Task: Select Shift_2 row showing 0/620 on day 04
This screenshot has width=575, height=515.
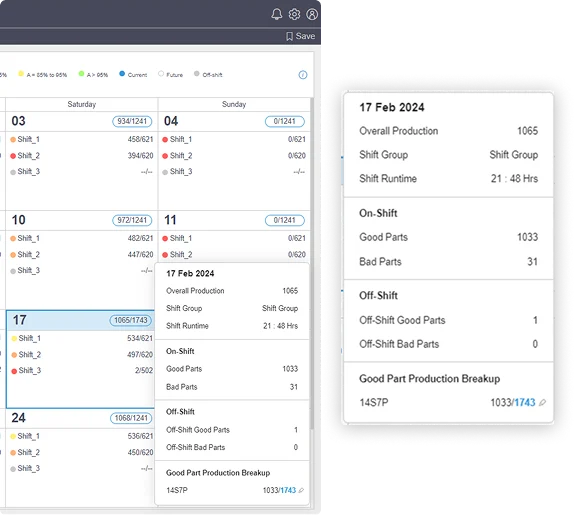Action: point(234,156)
